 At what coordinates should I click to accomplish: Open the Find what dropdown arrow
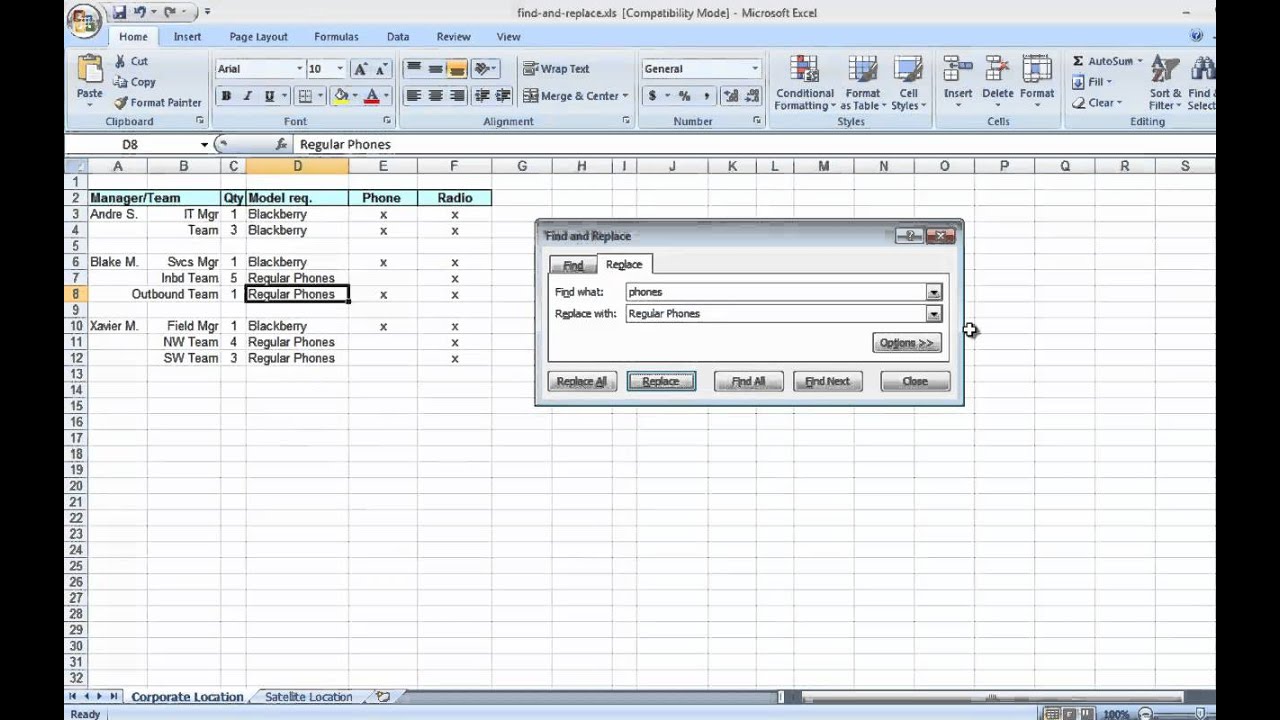(933, 292)
